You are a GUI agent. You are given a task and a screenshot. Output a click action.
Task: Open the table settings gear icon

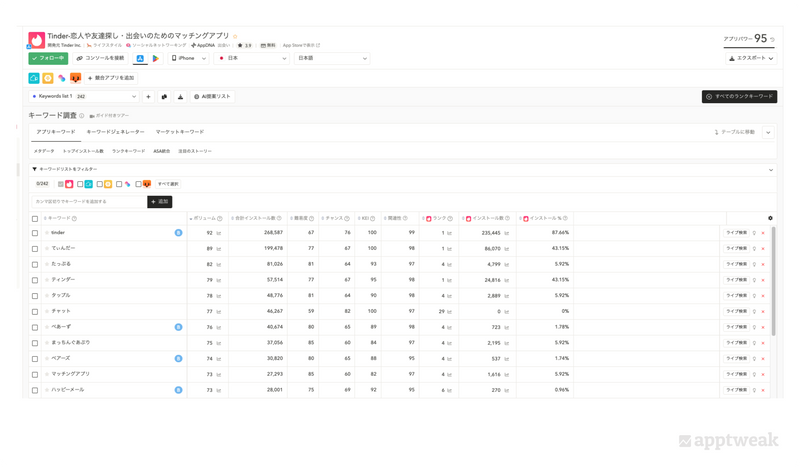[770, 218]
